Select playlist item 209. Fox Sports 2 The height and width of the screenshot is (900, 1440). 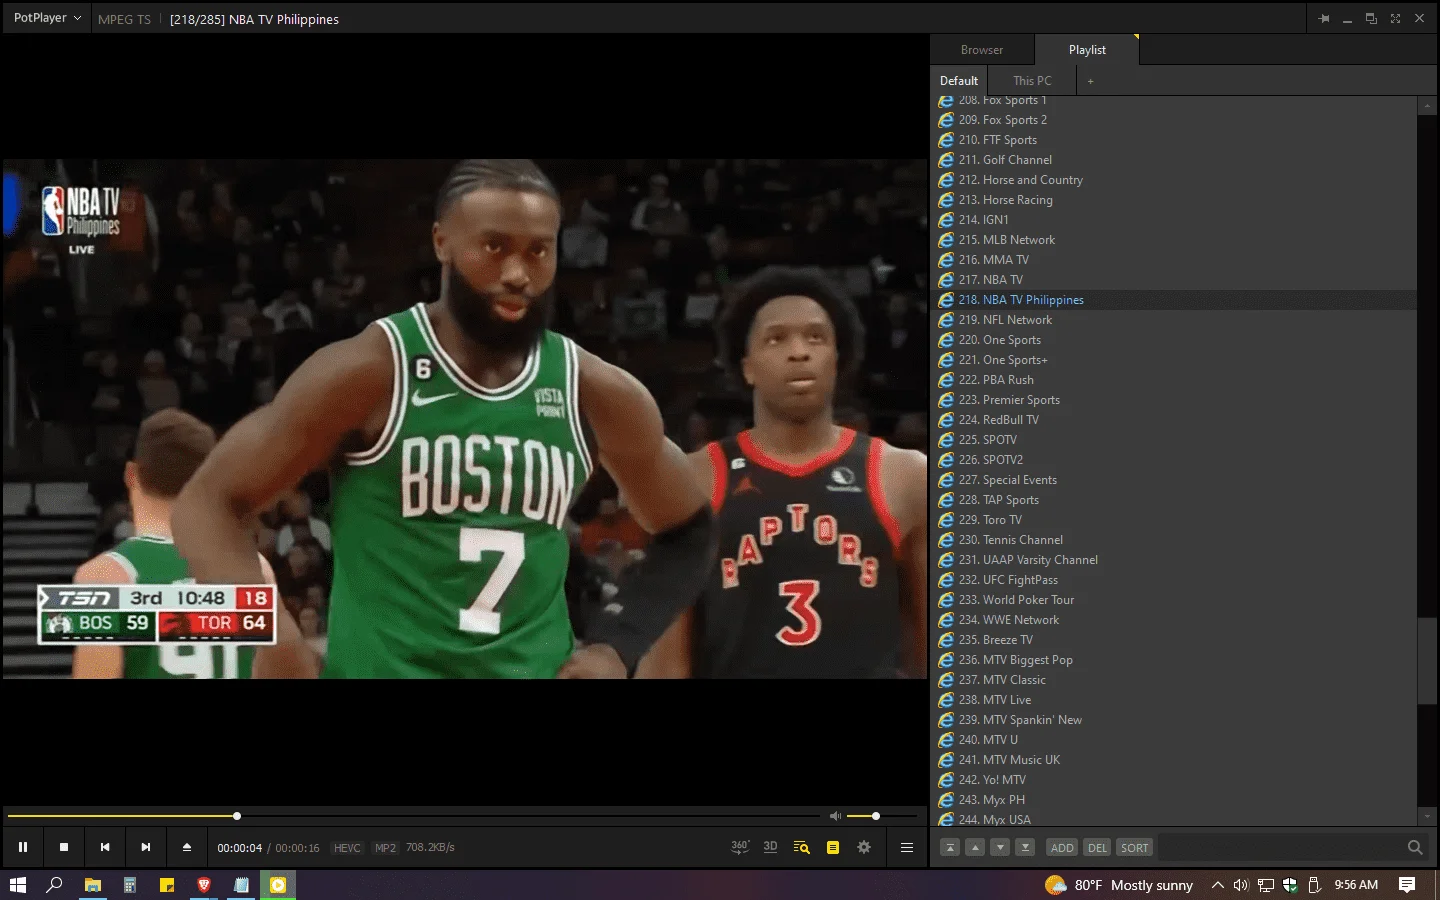[x=1175, y=120]
